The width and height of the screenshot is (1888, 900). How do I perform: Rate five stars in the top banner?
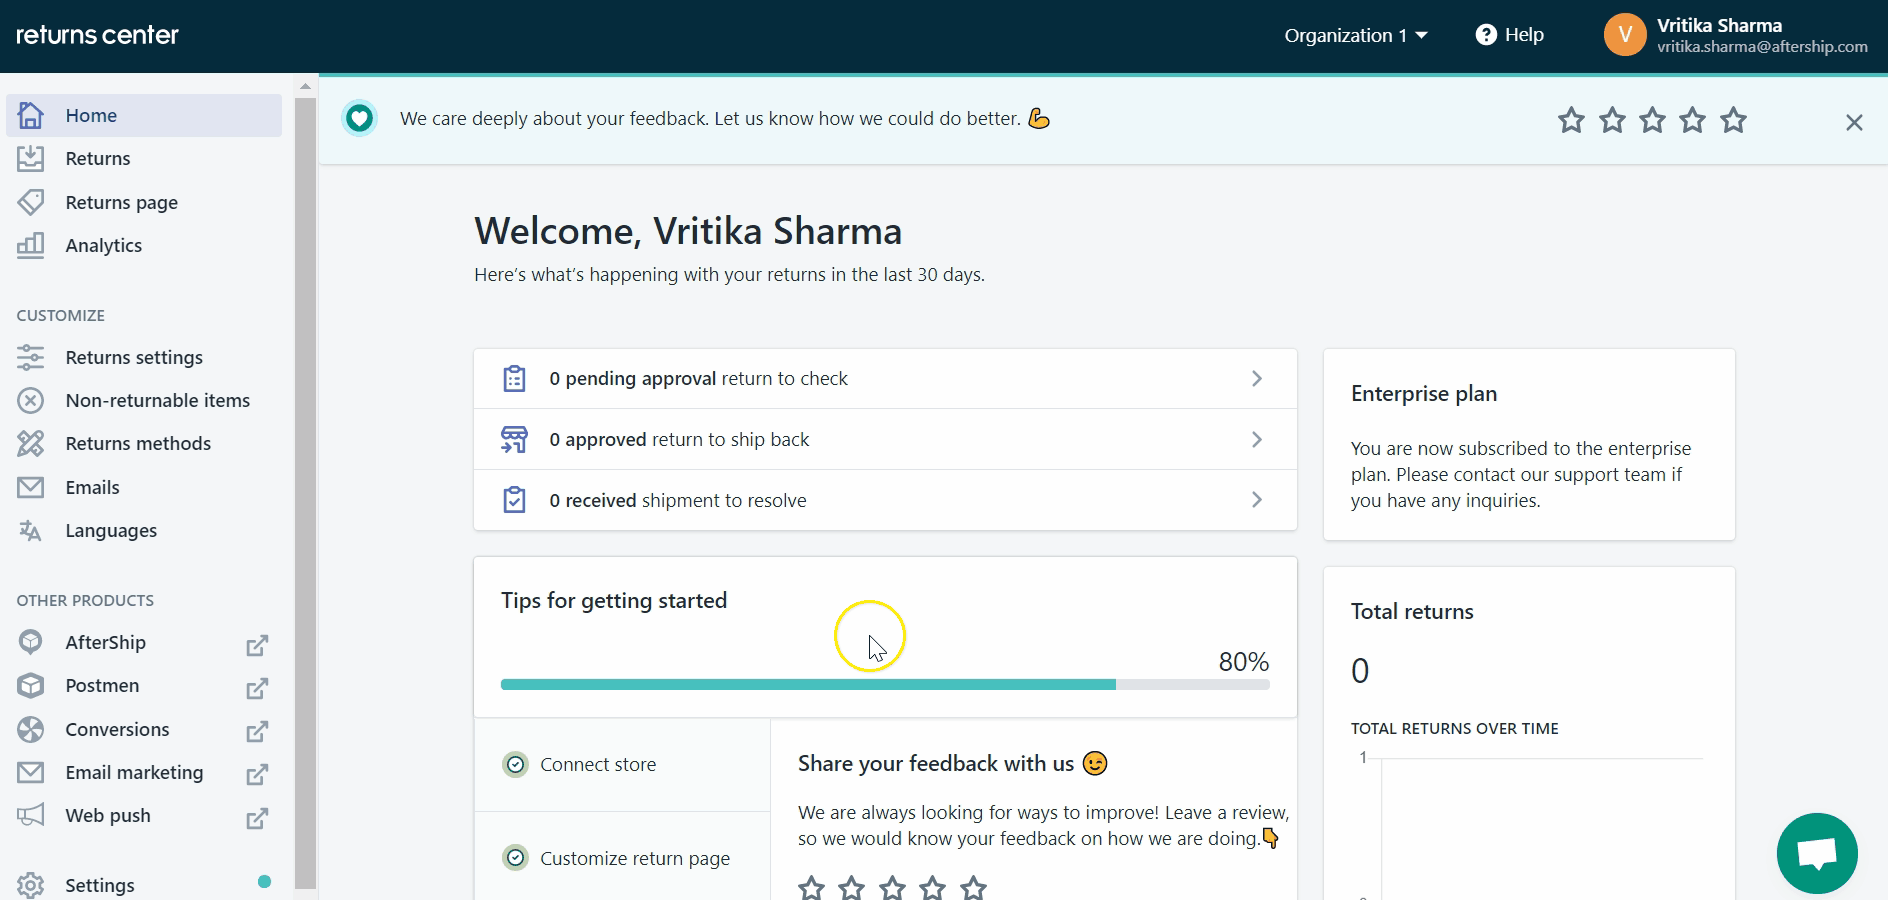pos(1733,121)
